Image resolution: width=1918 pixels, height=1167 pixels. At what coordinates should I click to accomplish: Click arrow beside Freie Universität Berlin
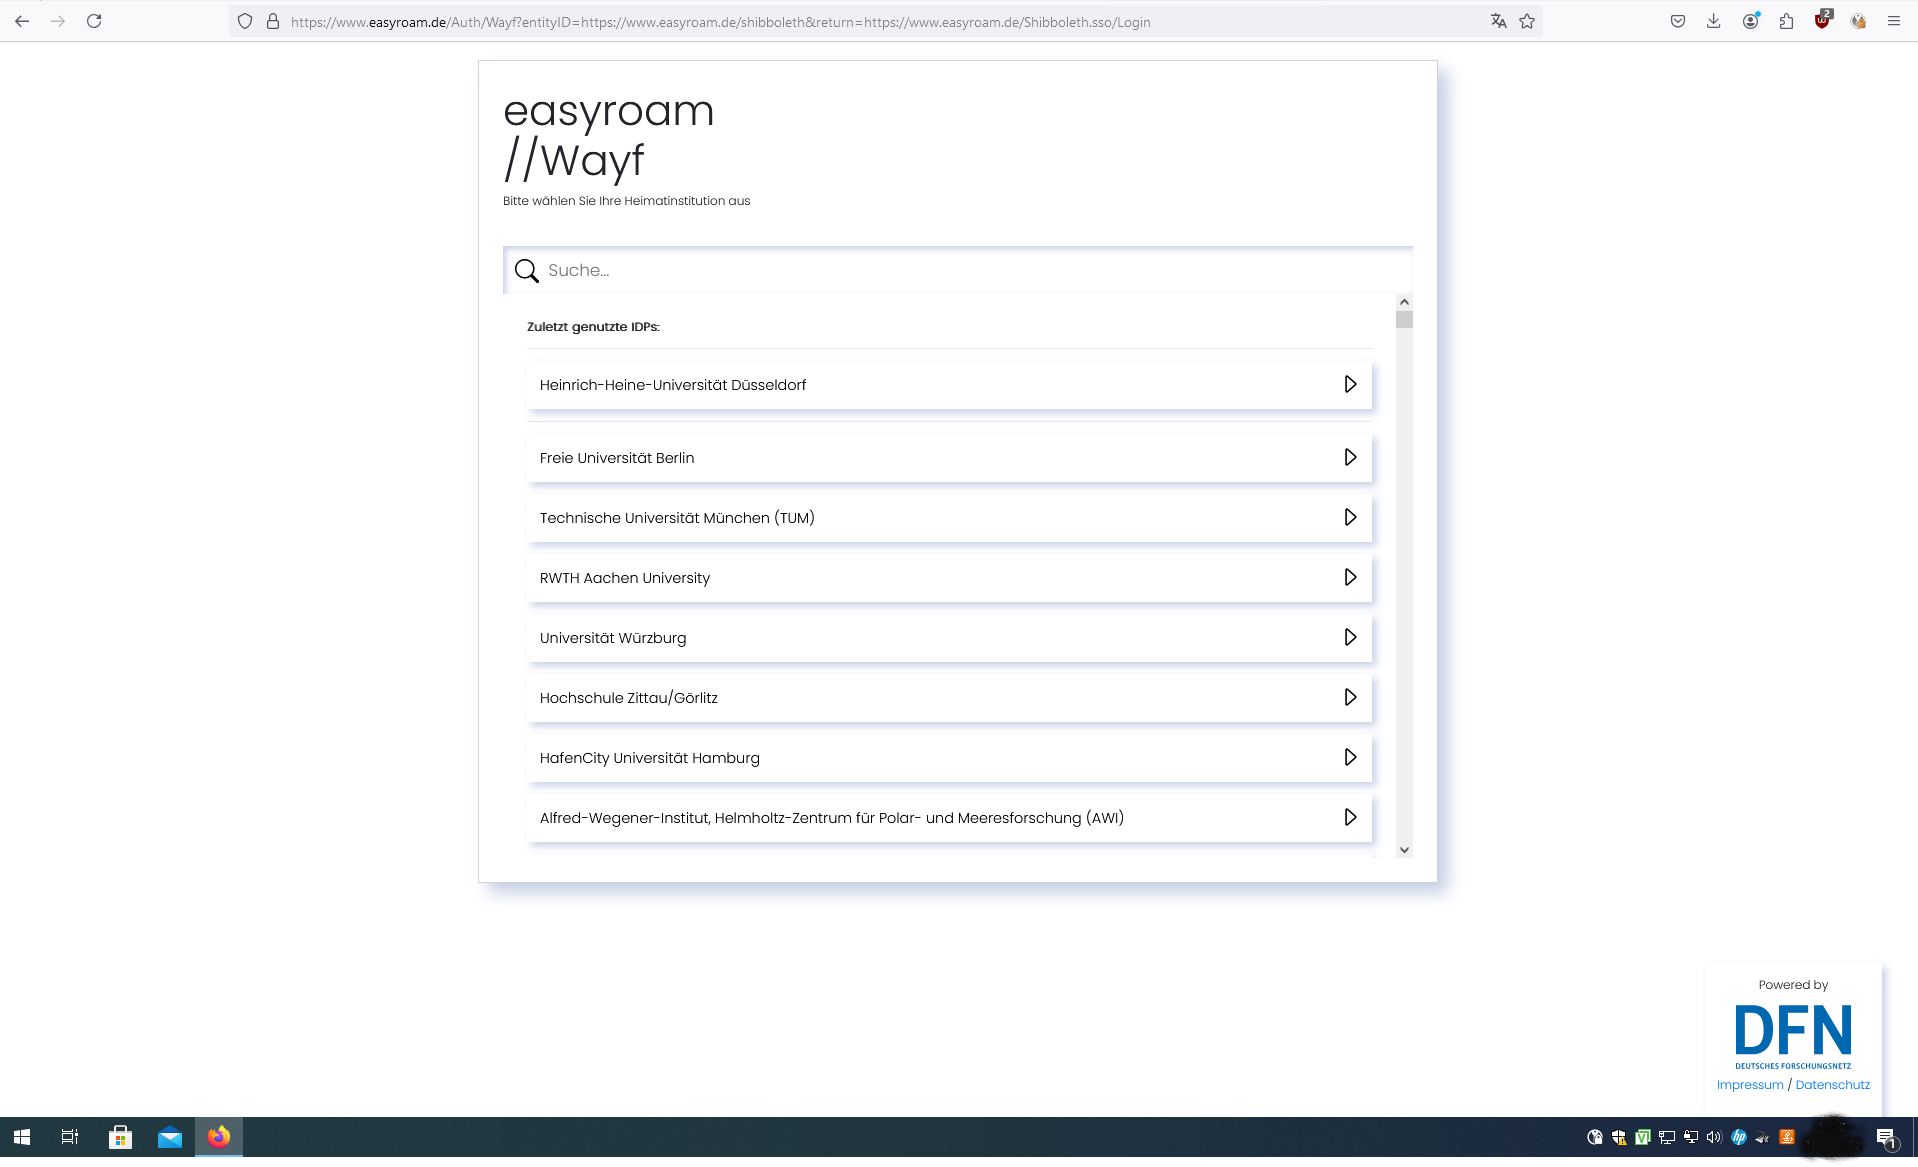coord(1350,457)
